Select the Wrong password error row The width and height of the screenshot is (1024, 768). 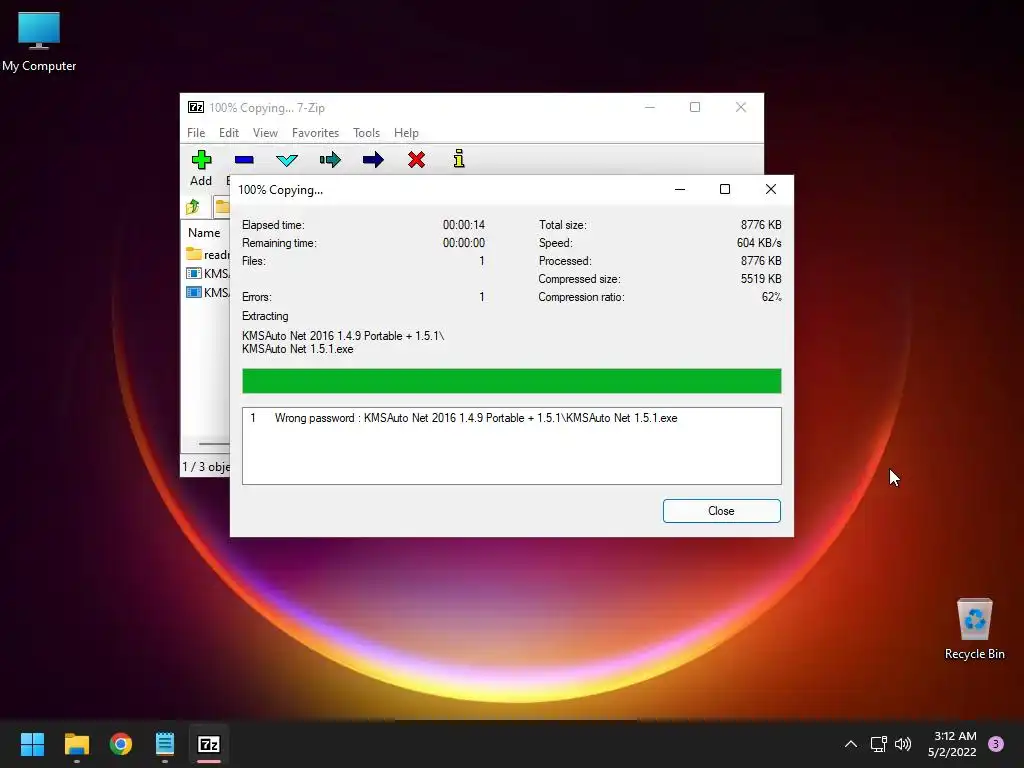click(511, 418)
